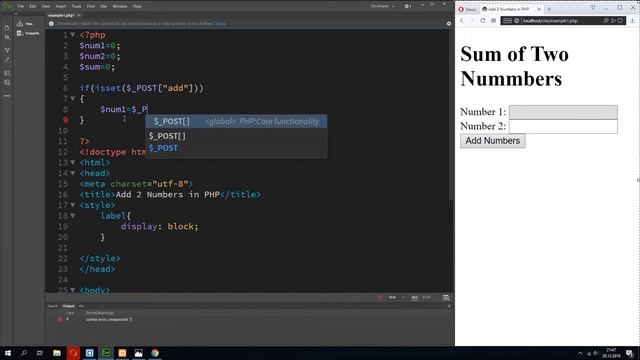Open the File menu in Dreamweaver

click(20, 6)
